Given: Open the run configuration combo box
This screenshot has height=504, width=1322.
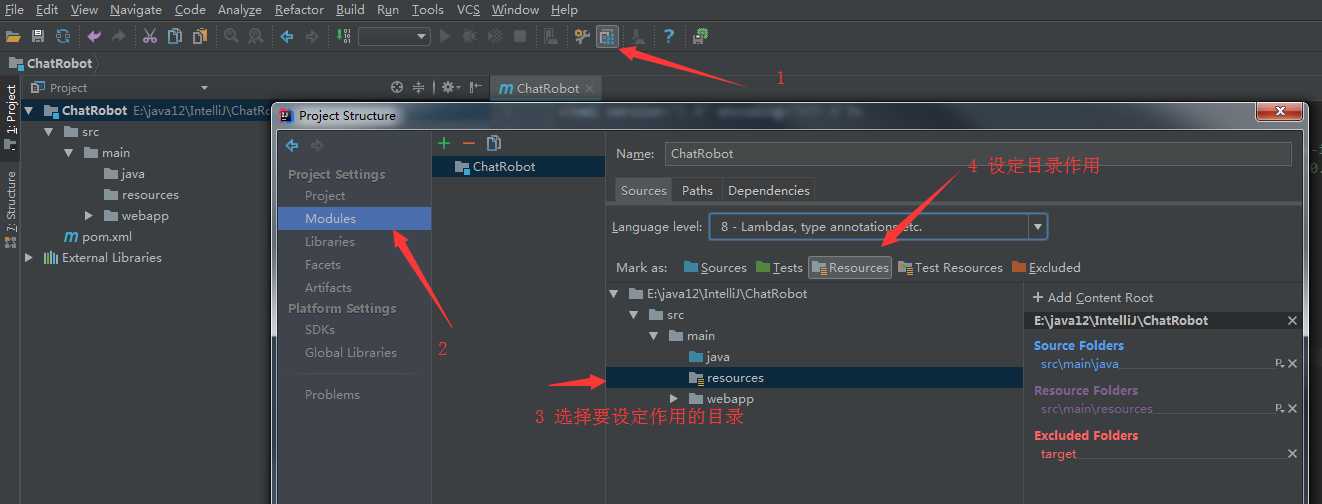Looking at the screenshot, I should (x=394, y=36).
